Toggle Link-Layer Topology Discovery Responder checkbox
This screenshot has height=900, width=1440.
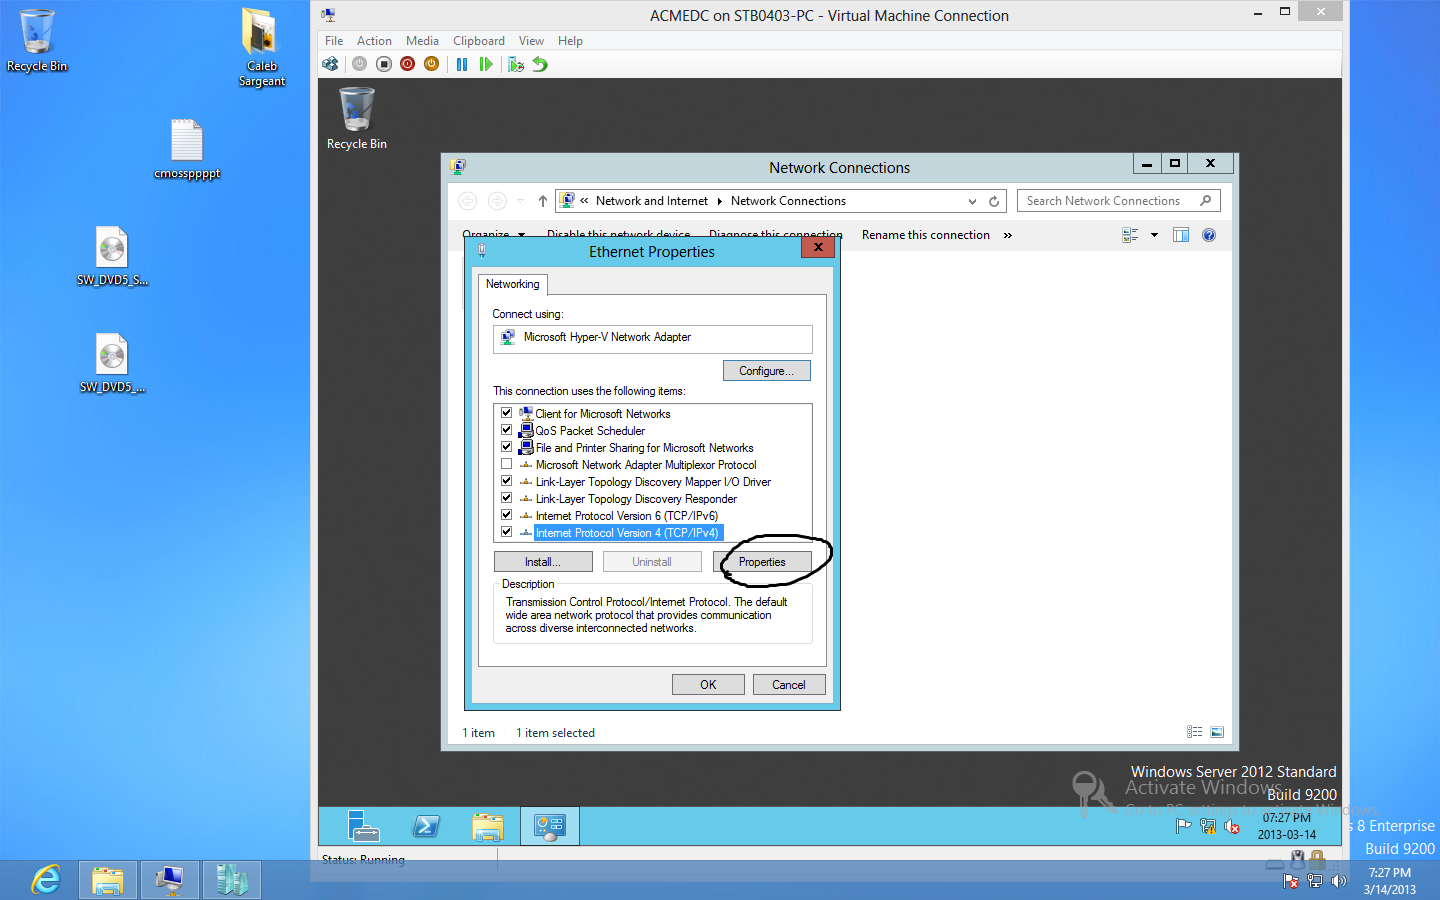506,498
